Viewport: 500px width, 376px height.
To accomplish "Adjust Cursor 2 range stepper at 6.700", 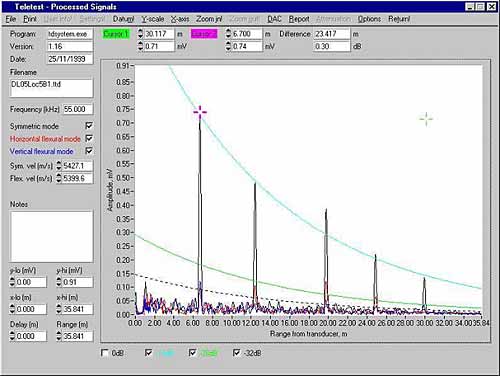I will 228,34.
